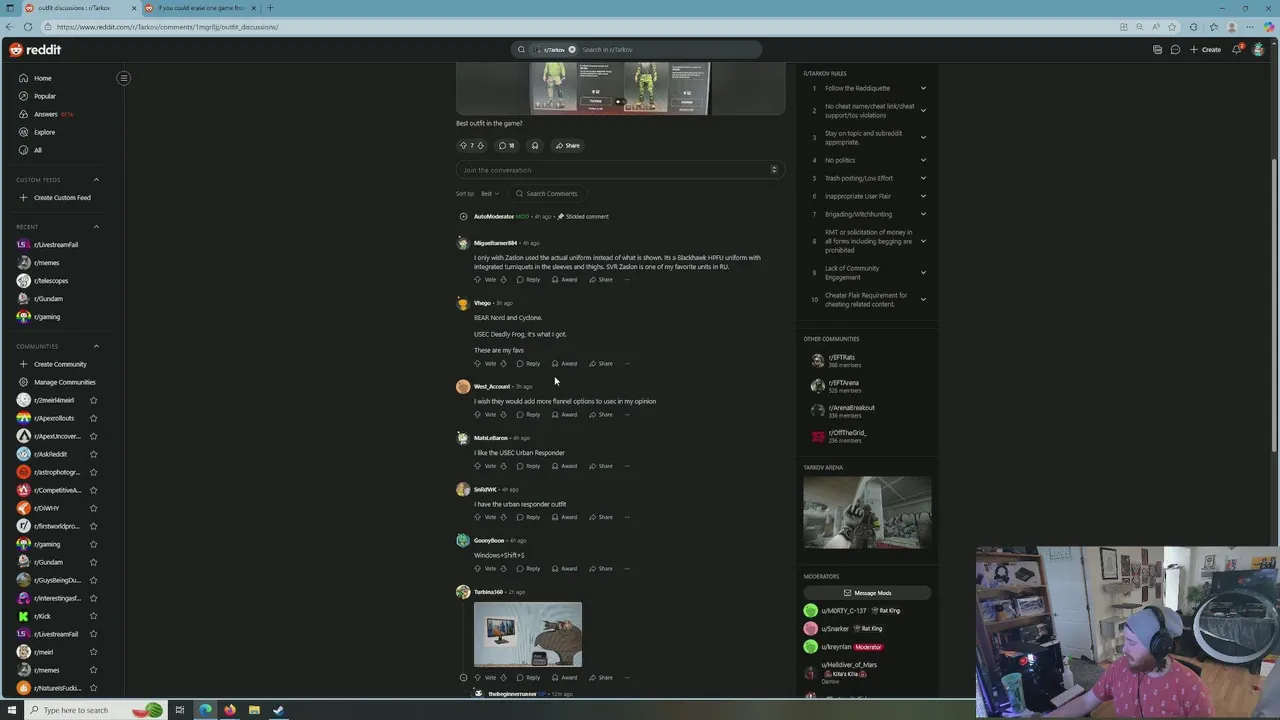
Task: Click Create post button
Action: click(1205, 49)
